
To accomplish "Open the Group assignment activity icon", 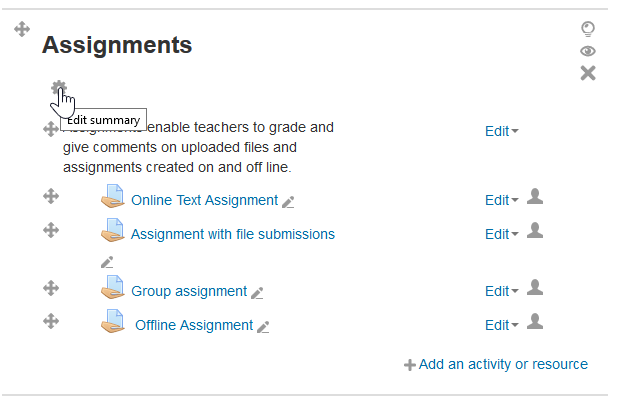I will [113, 287].
